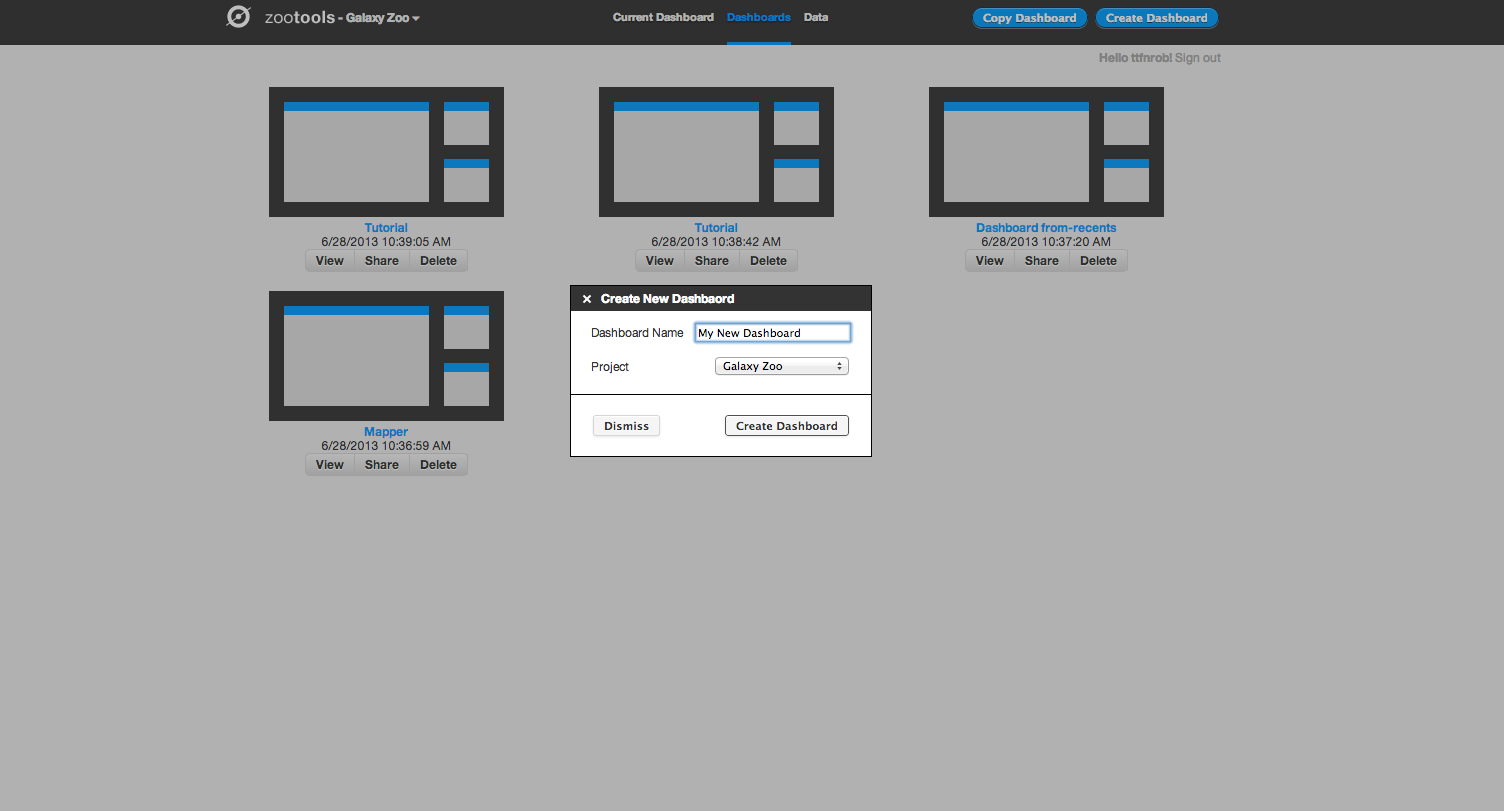Select the Dashboards tab
Screen dimensions: 1504x811
click(758, 17)
